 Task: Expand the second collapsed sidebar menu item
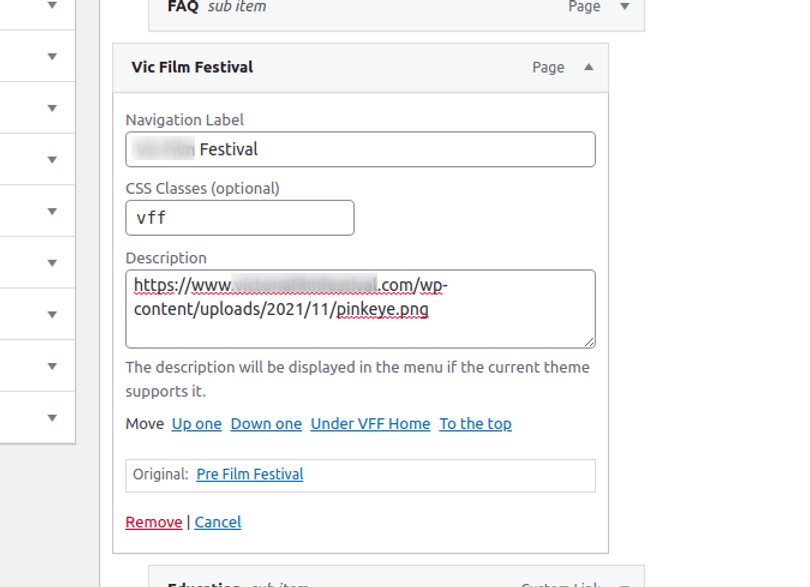pyautogui.click(x=52, y=56)
